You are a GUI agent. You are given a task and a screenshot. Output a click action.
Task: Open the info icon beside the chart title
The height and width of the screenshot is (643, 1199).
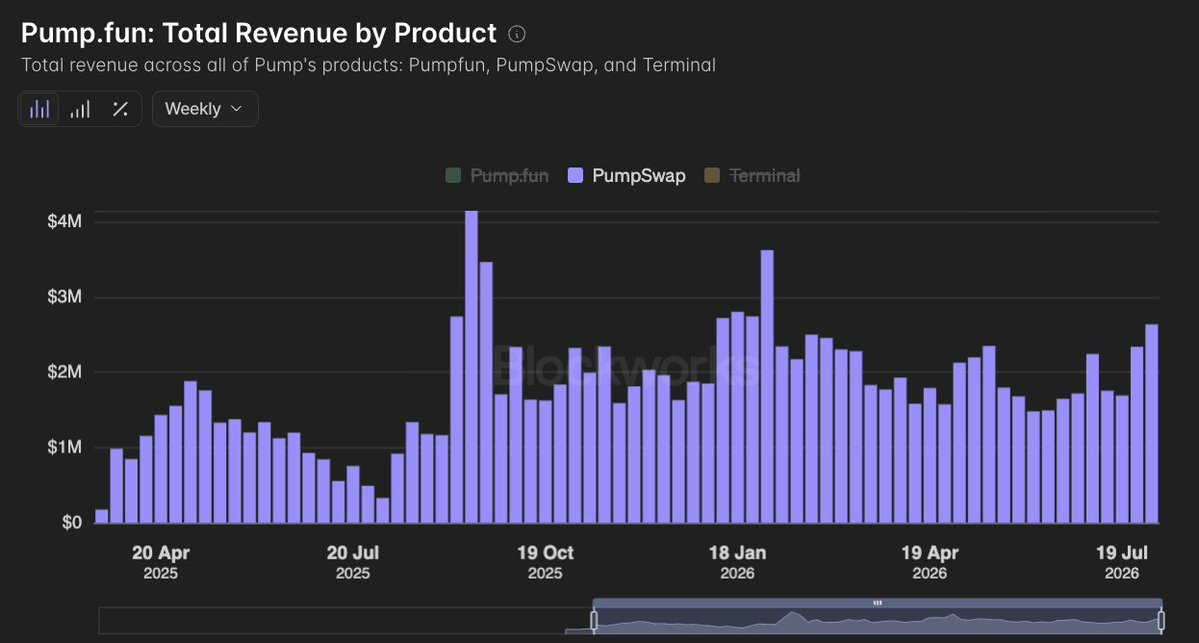click(x=517, y=34)
